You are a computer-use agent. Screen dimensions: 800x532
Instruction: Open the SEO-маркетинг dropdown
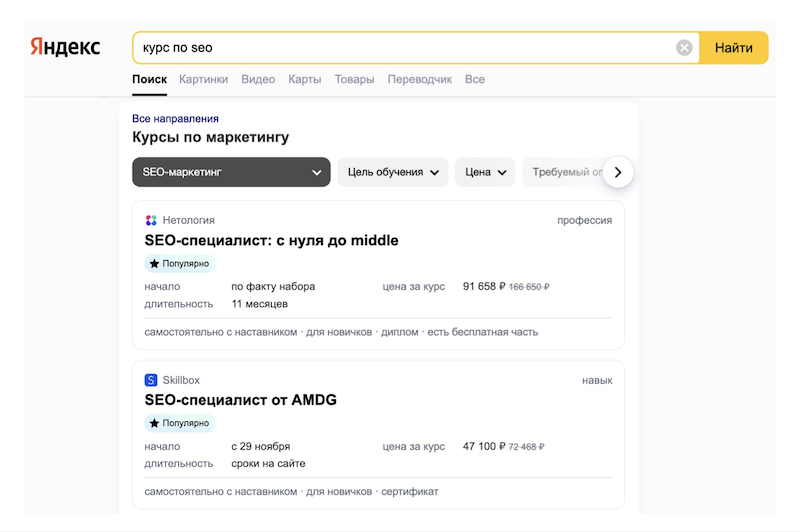[x=231, y=172]
